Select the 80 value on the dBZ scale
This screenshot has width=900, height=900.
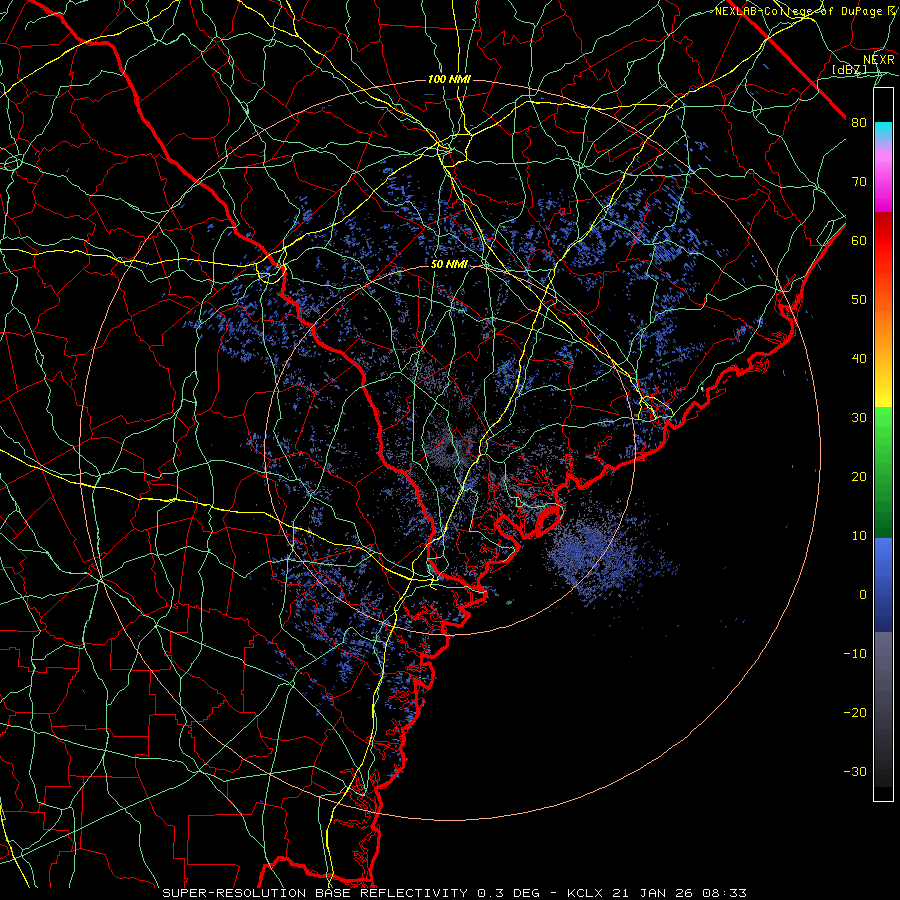[859, 122]
